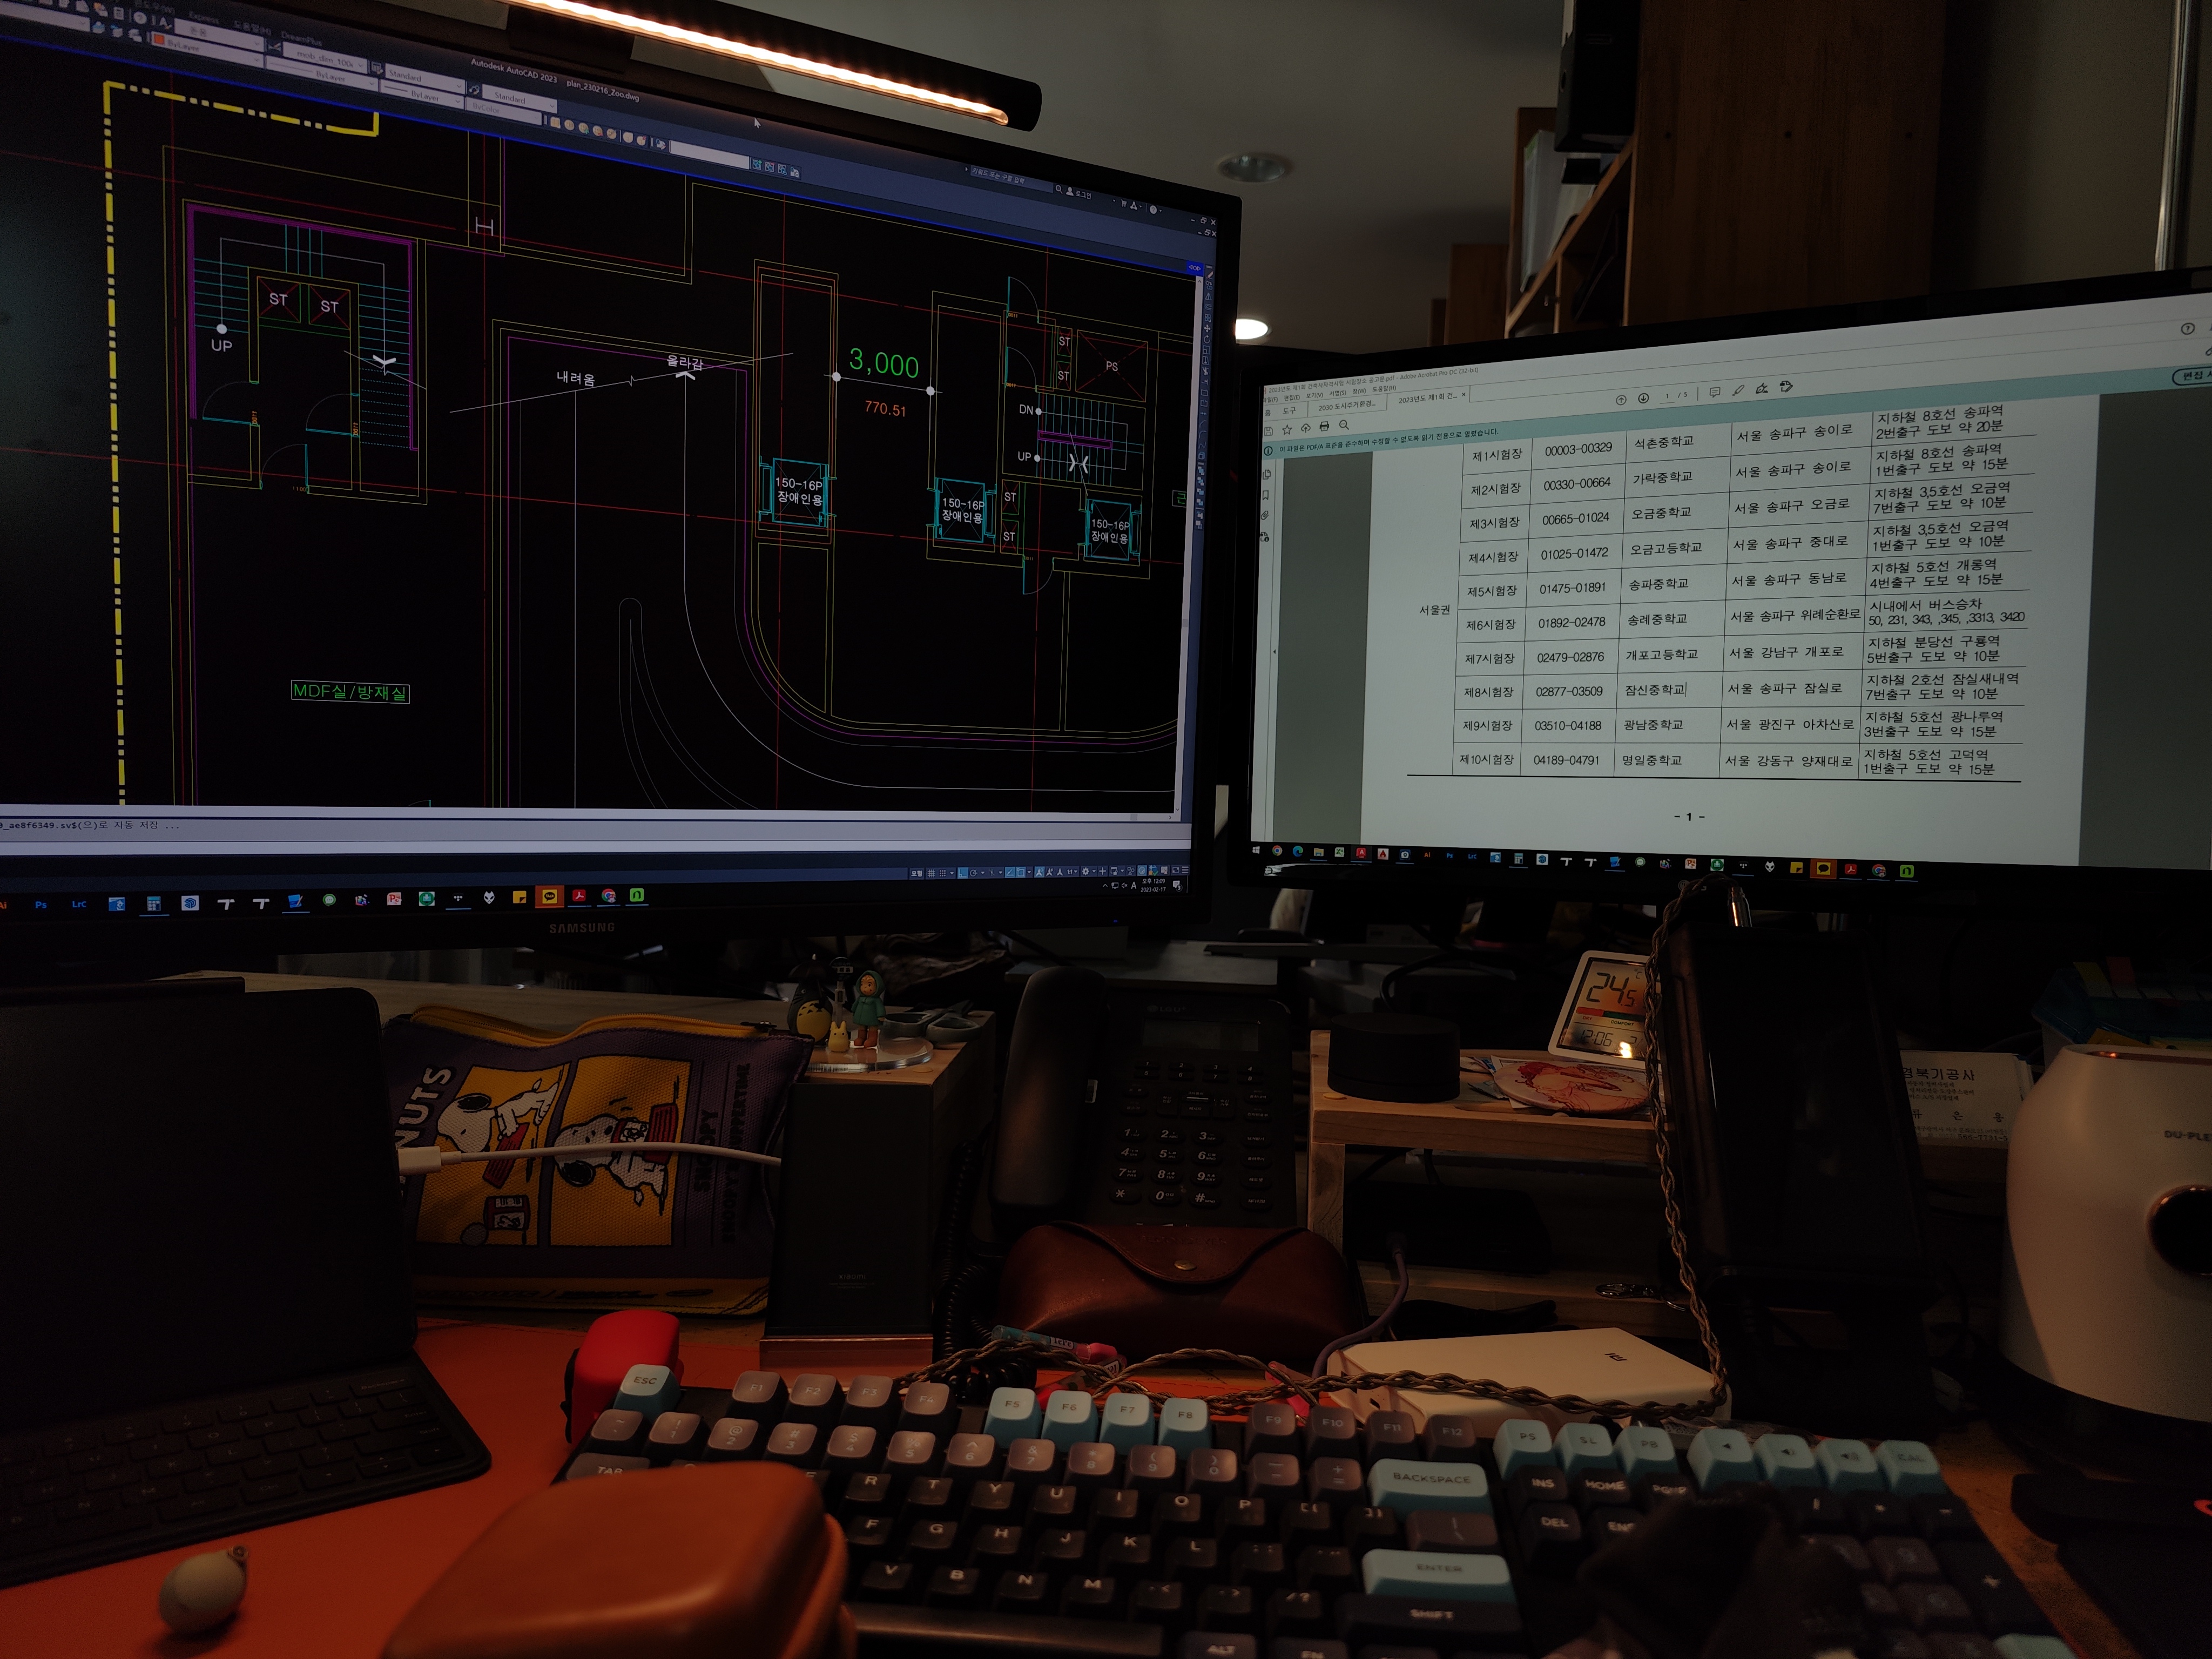Open Sticky Notes on the left monitor taskbar
Screen dimensions: 2212x1659
pyautogui.click(x=520, y=897)
